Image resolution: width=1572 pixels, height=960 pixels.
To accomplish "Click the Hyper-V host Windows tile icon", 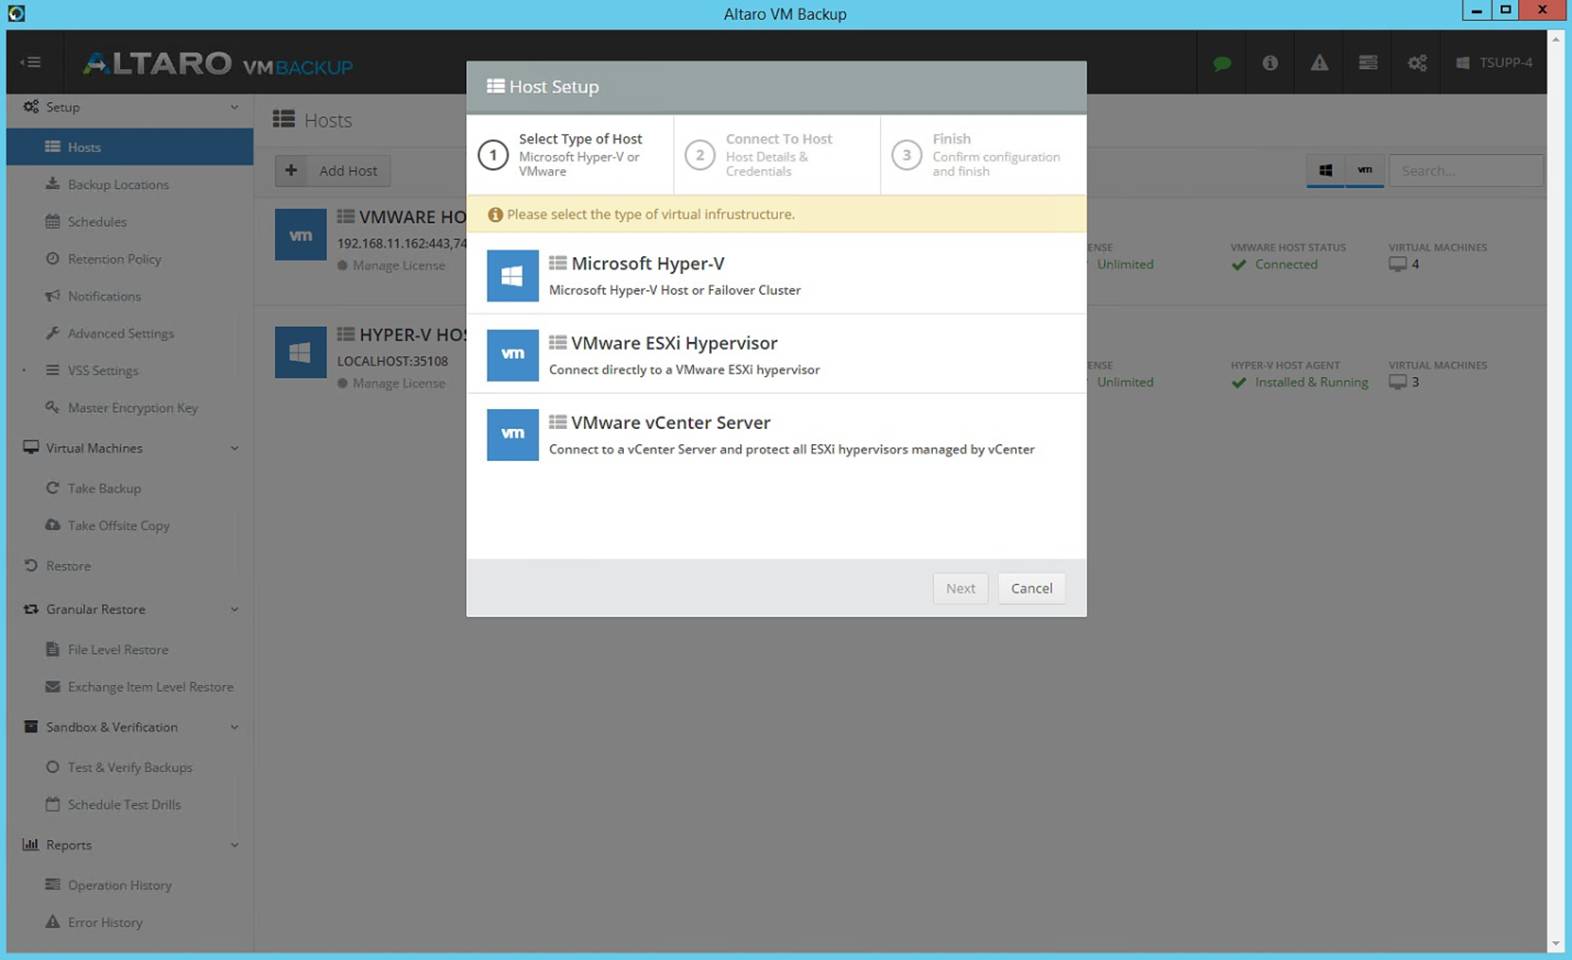I will pos(301,352).
